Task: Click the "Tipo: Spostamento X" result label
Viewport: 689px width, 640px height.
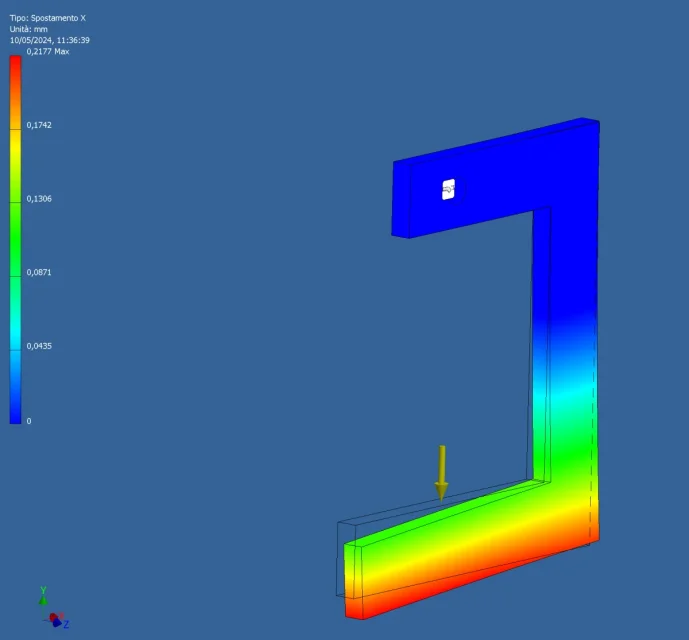Action: (47, 18)
